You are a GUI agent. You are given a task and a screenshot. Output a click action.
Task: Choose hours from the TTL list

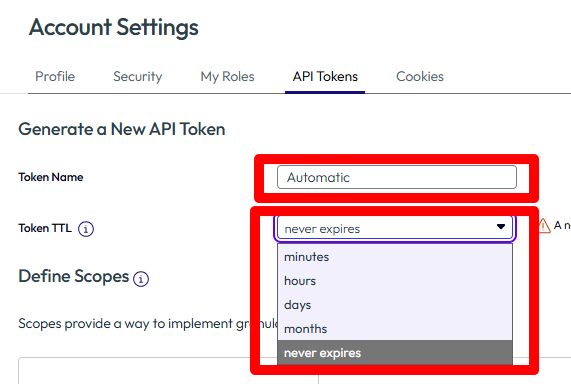pos(395,281)
